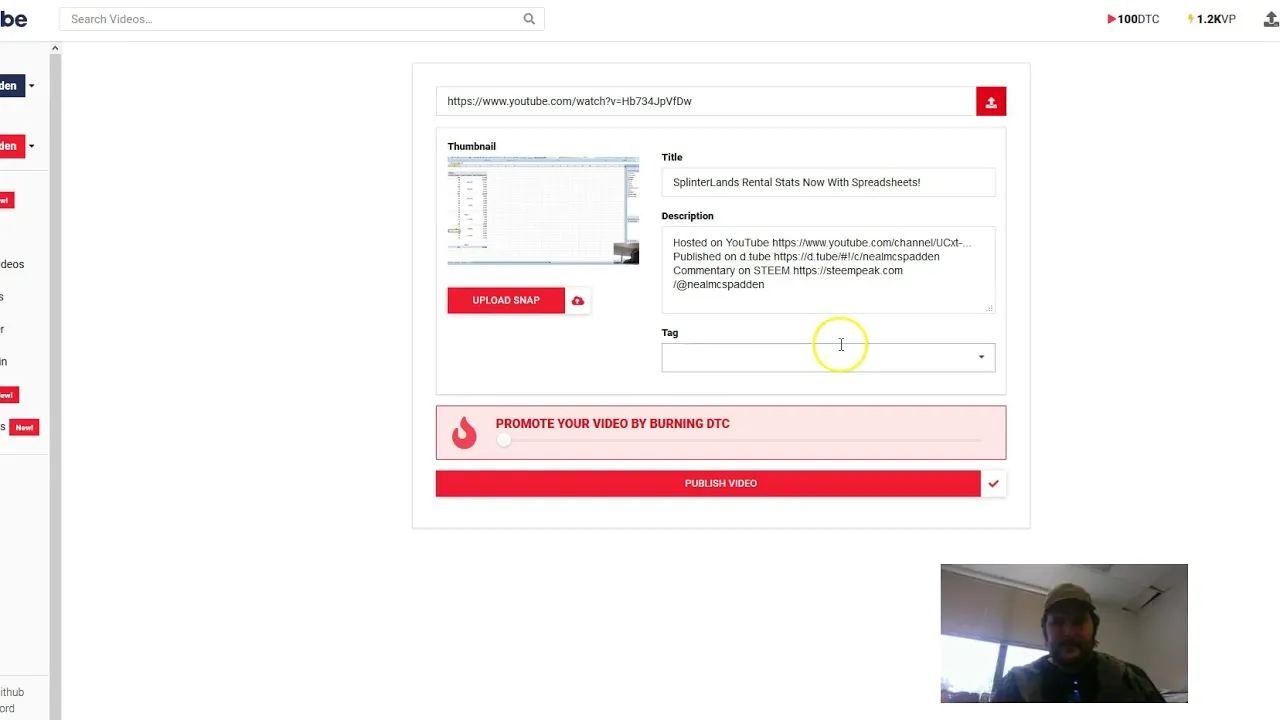Click the description resize handle
The width and height of the screenshot is (1280, 720).
(x=989, y=308)
